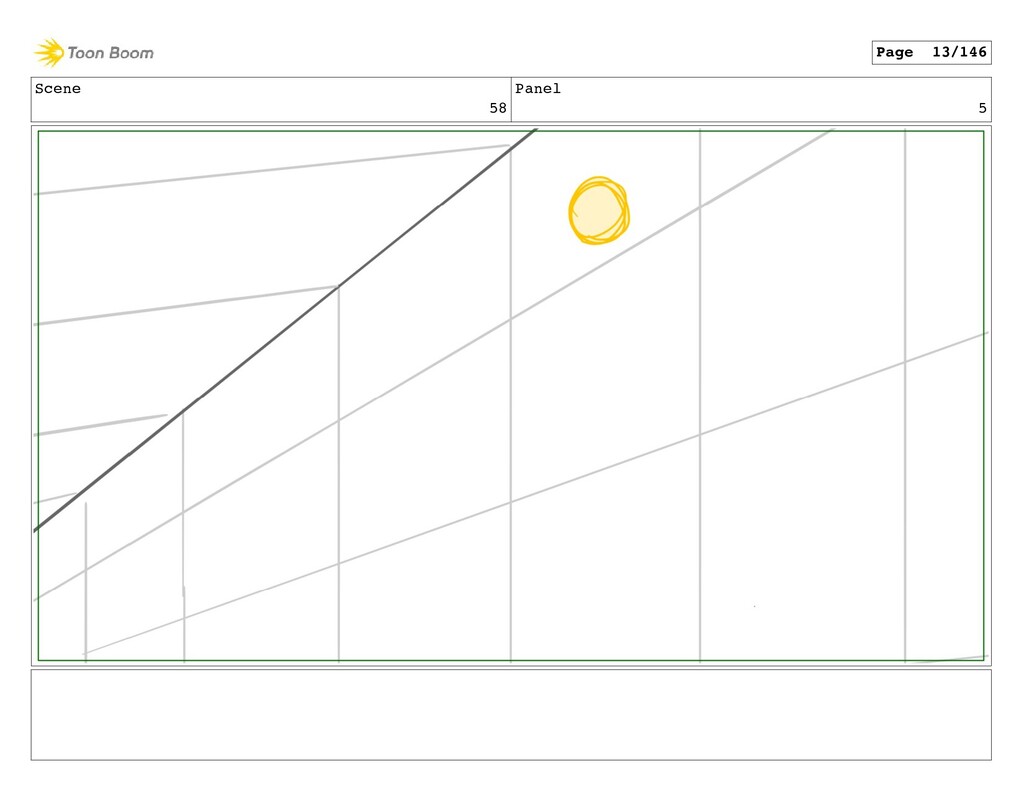Select the Page 13/146 indicator box
This screenshot has width=1024, height=791.
click(931, 52)
